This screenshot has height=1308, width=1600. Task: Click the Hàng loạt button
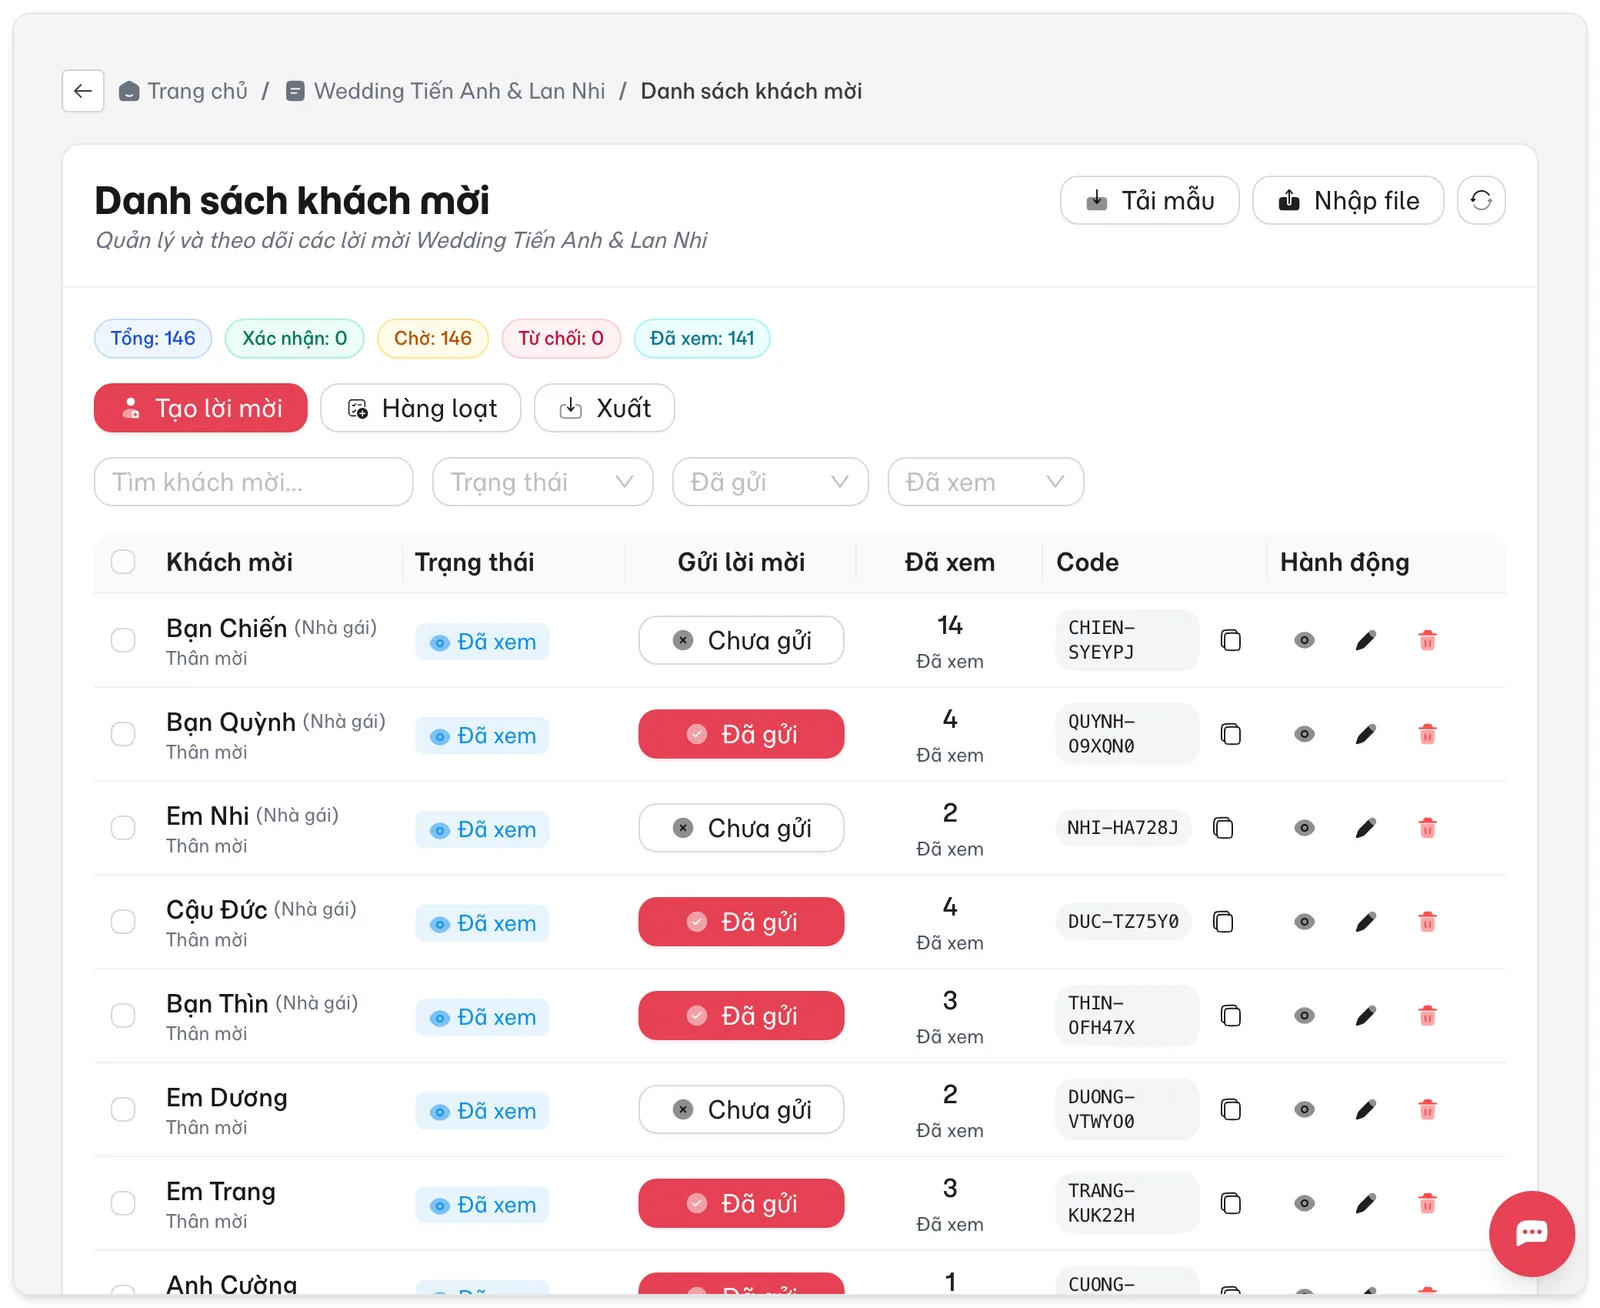(421, 408)
